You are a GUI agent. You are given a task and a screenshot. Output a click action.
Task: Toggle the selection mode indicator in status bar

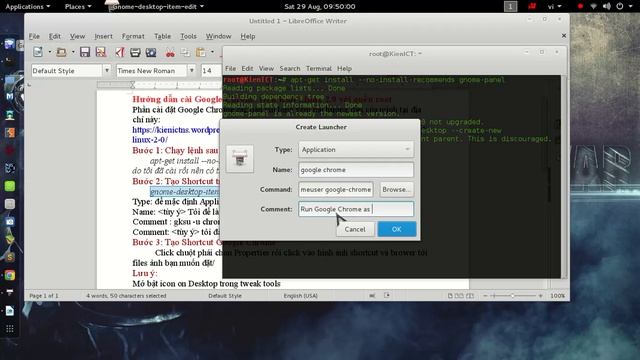click(372, 296)
